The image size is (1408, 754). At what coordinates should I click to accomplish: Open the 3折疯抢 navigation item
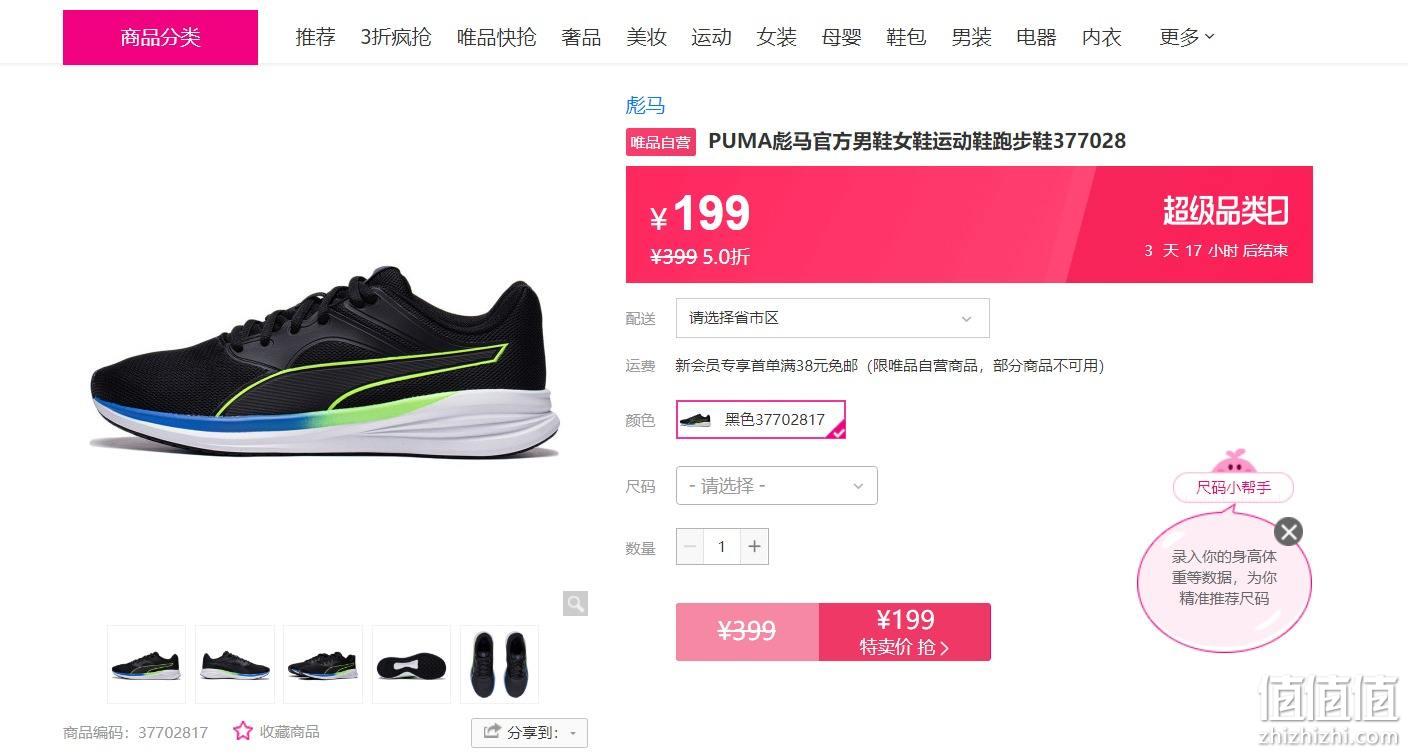tap(396, 37)
